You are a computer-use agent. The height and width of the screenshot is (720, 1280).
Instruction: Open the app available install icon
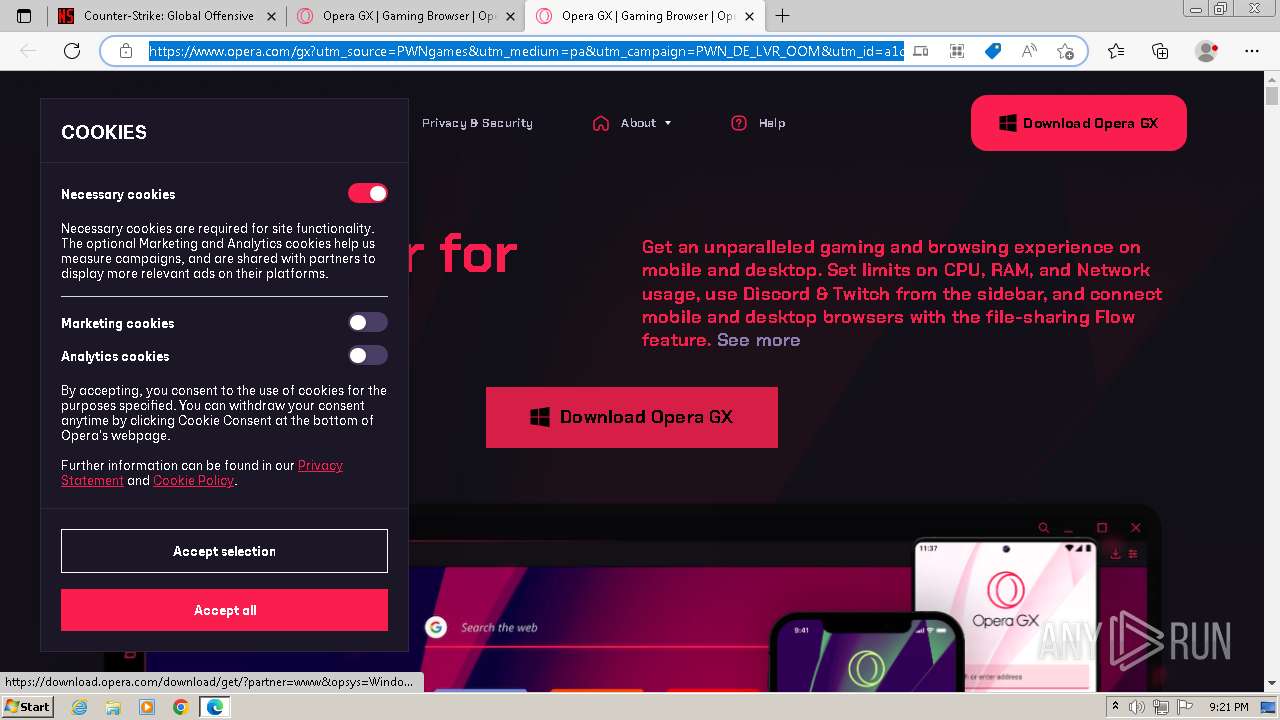[921, 51]
